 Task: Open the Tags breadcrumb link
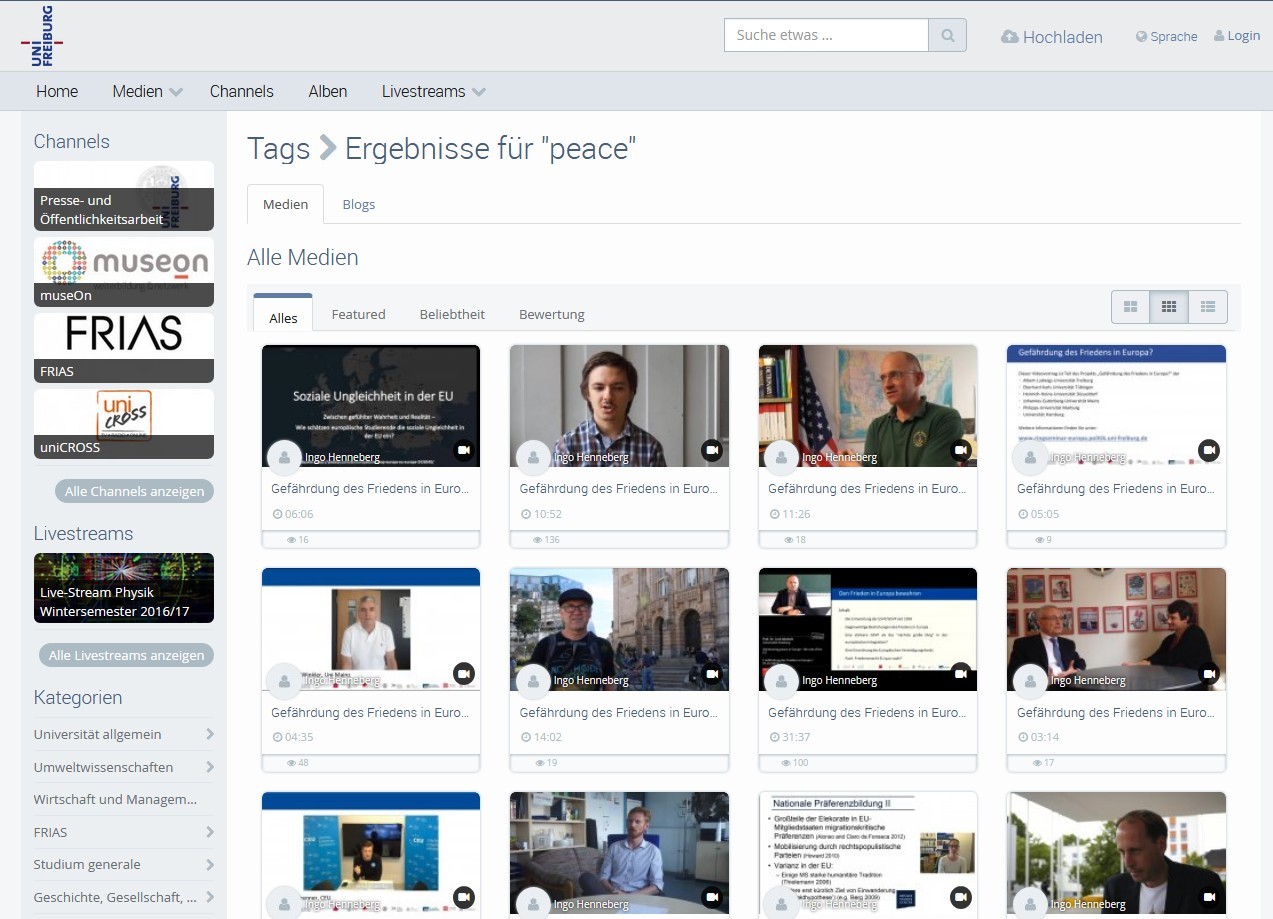point(279,148)
